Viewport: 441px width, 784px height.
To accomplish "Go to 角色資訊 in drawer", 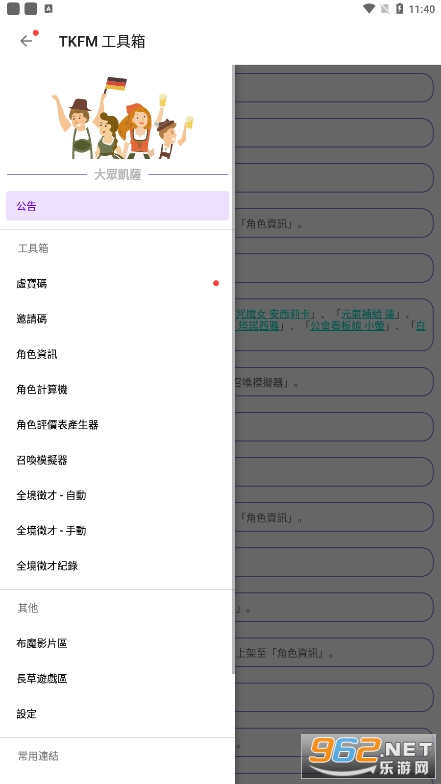I will pyautogui.click(x=118, y=354).
